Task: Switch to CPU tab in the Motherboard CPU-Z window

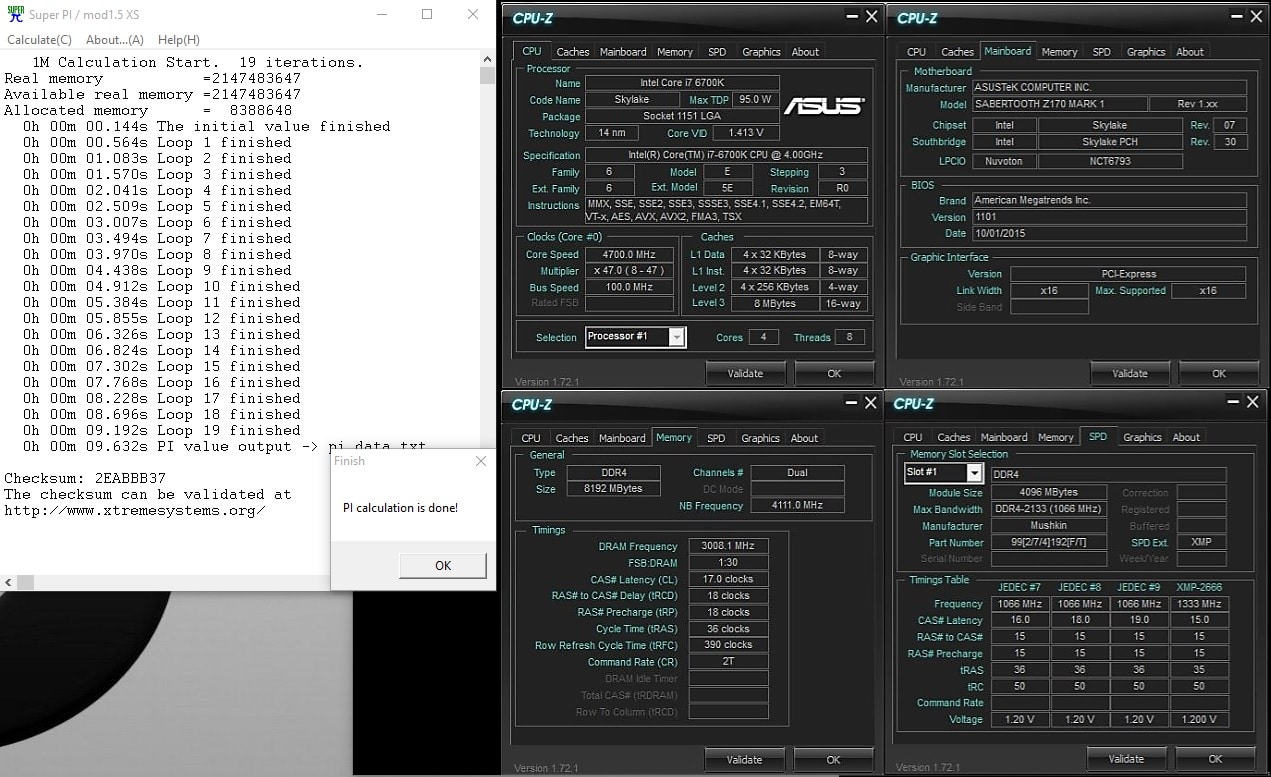Action: pyautogui.click(x=917, y=52)
